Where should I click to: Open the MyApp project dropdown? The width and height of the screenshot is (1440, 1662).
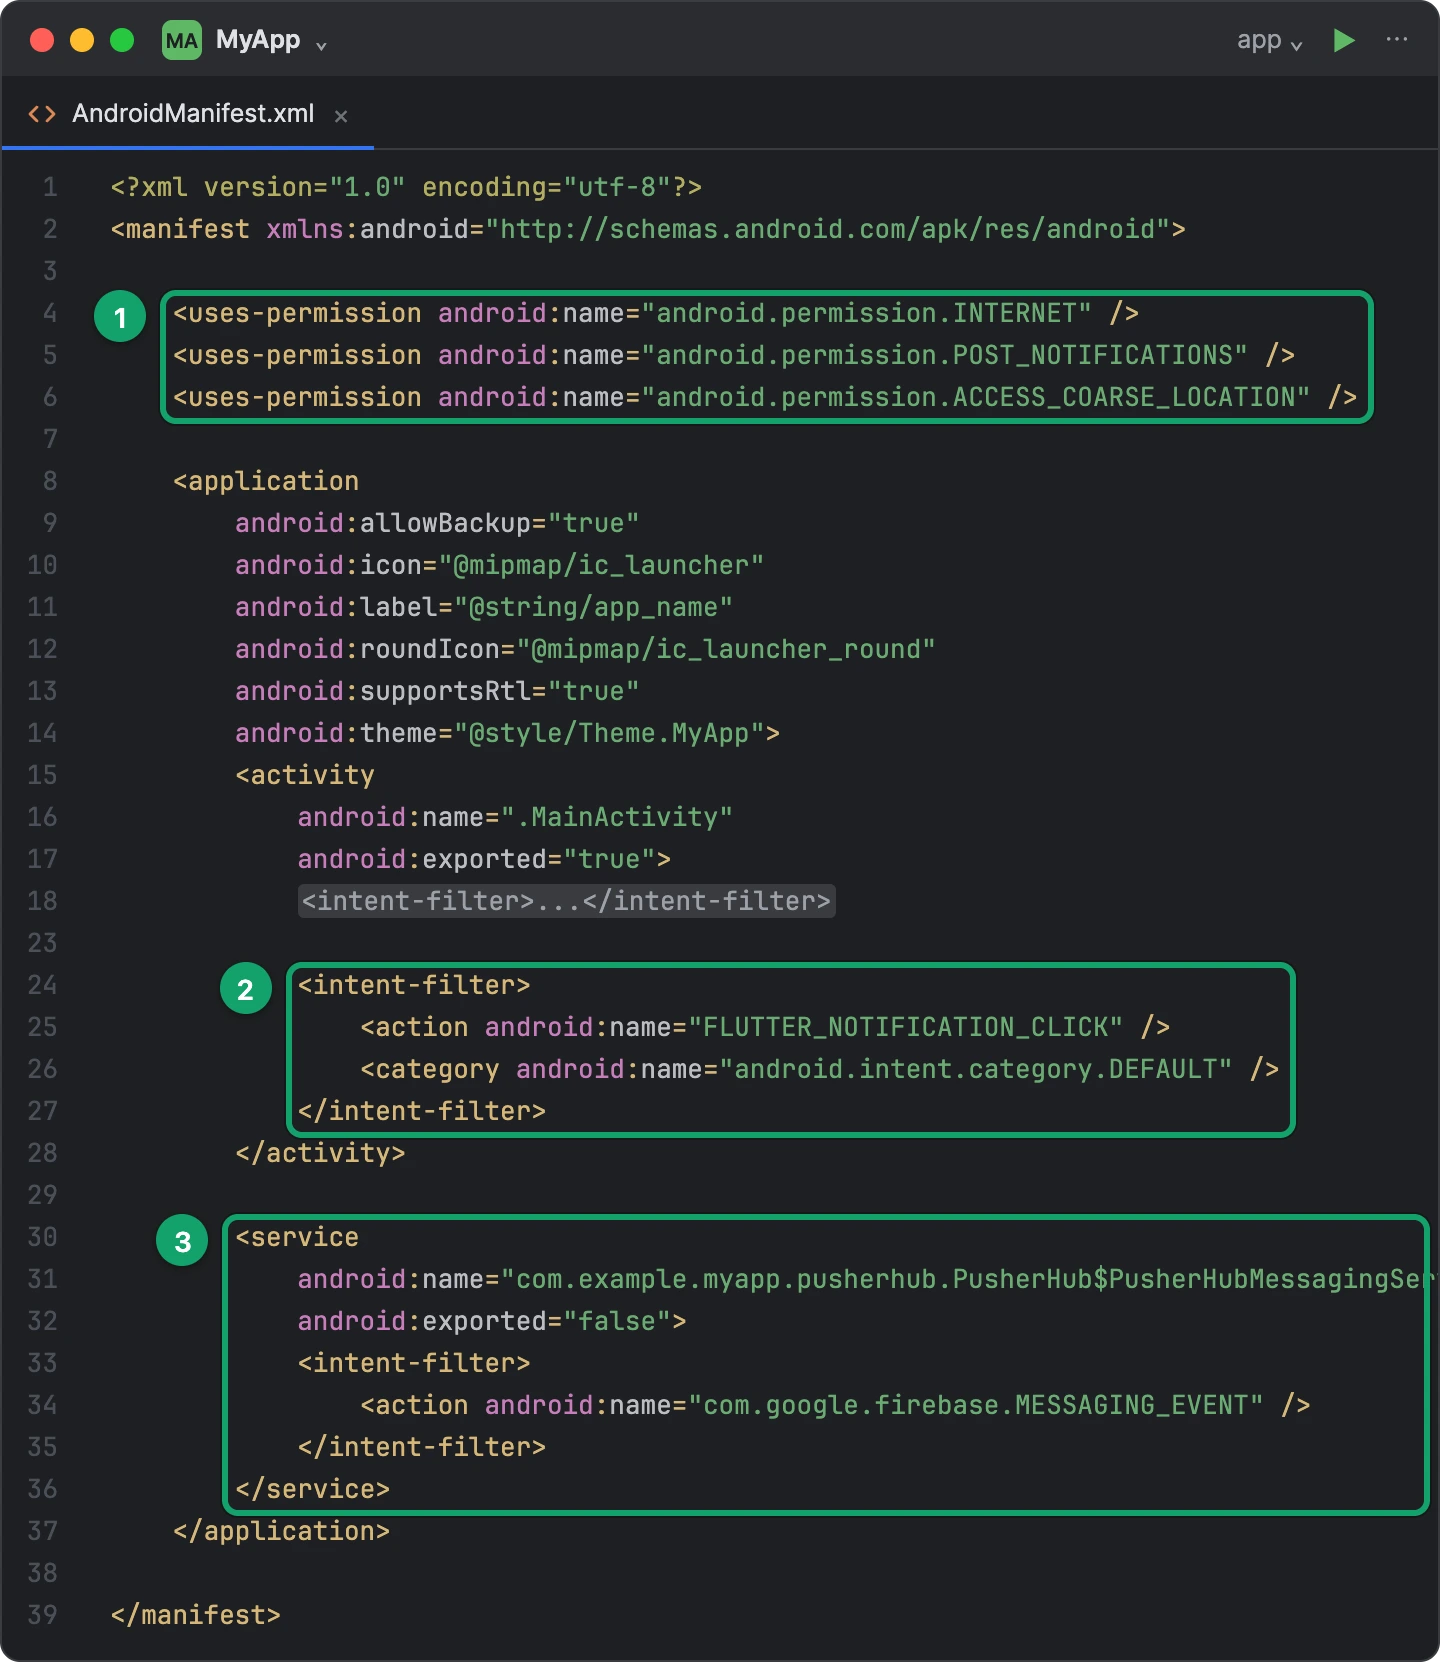pyautogui.click(x=272, y=41)
